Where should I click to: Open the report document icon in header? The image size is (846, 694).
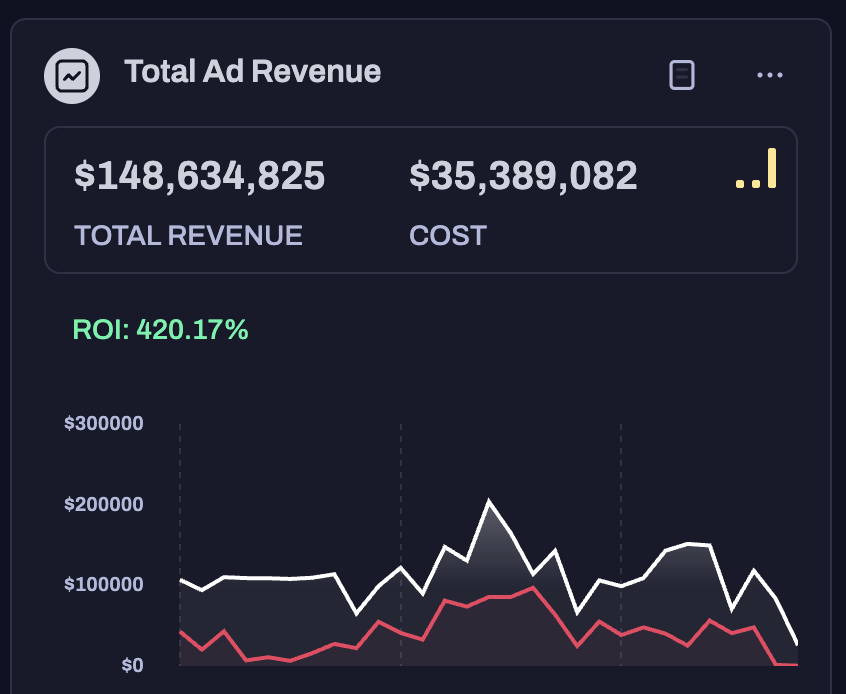coord(682,75)
